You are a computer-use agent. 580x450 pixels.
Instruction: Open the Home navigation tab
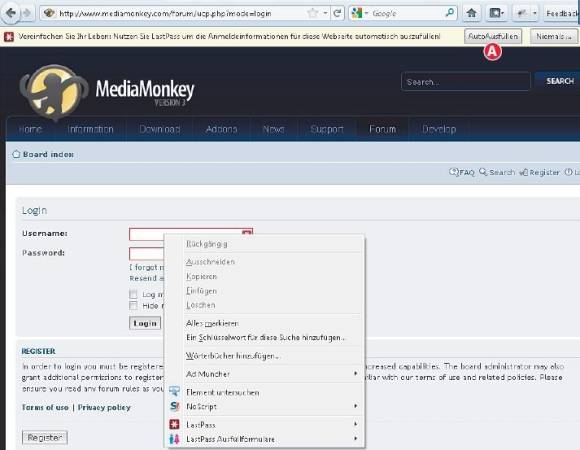[x=30, y=129]
